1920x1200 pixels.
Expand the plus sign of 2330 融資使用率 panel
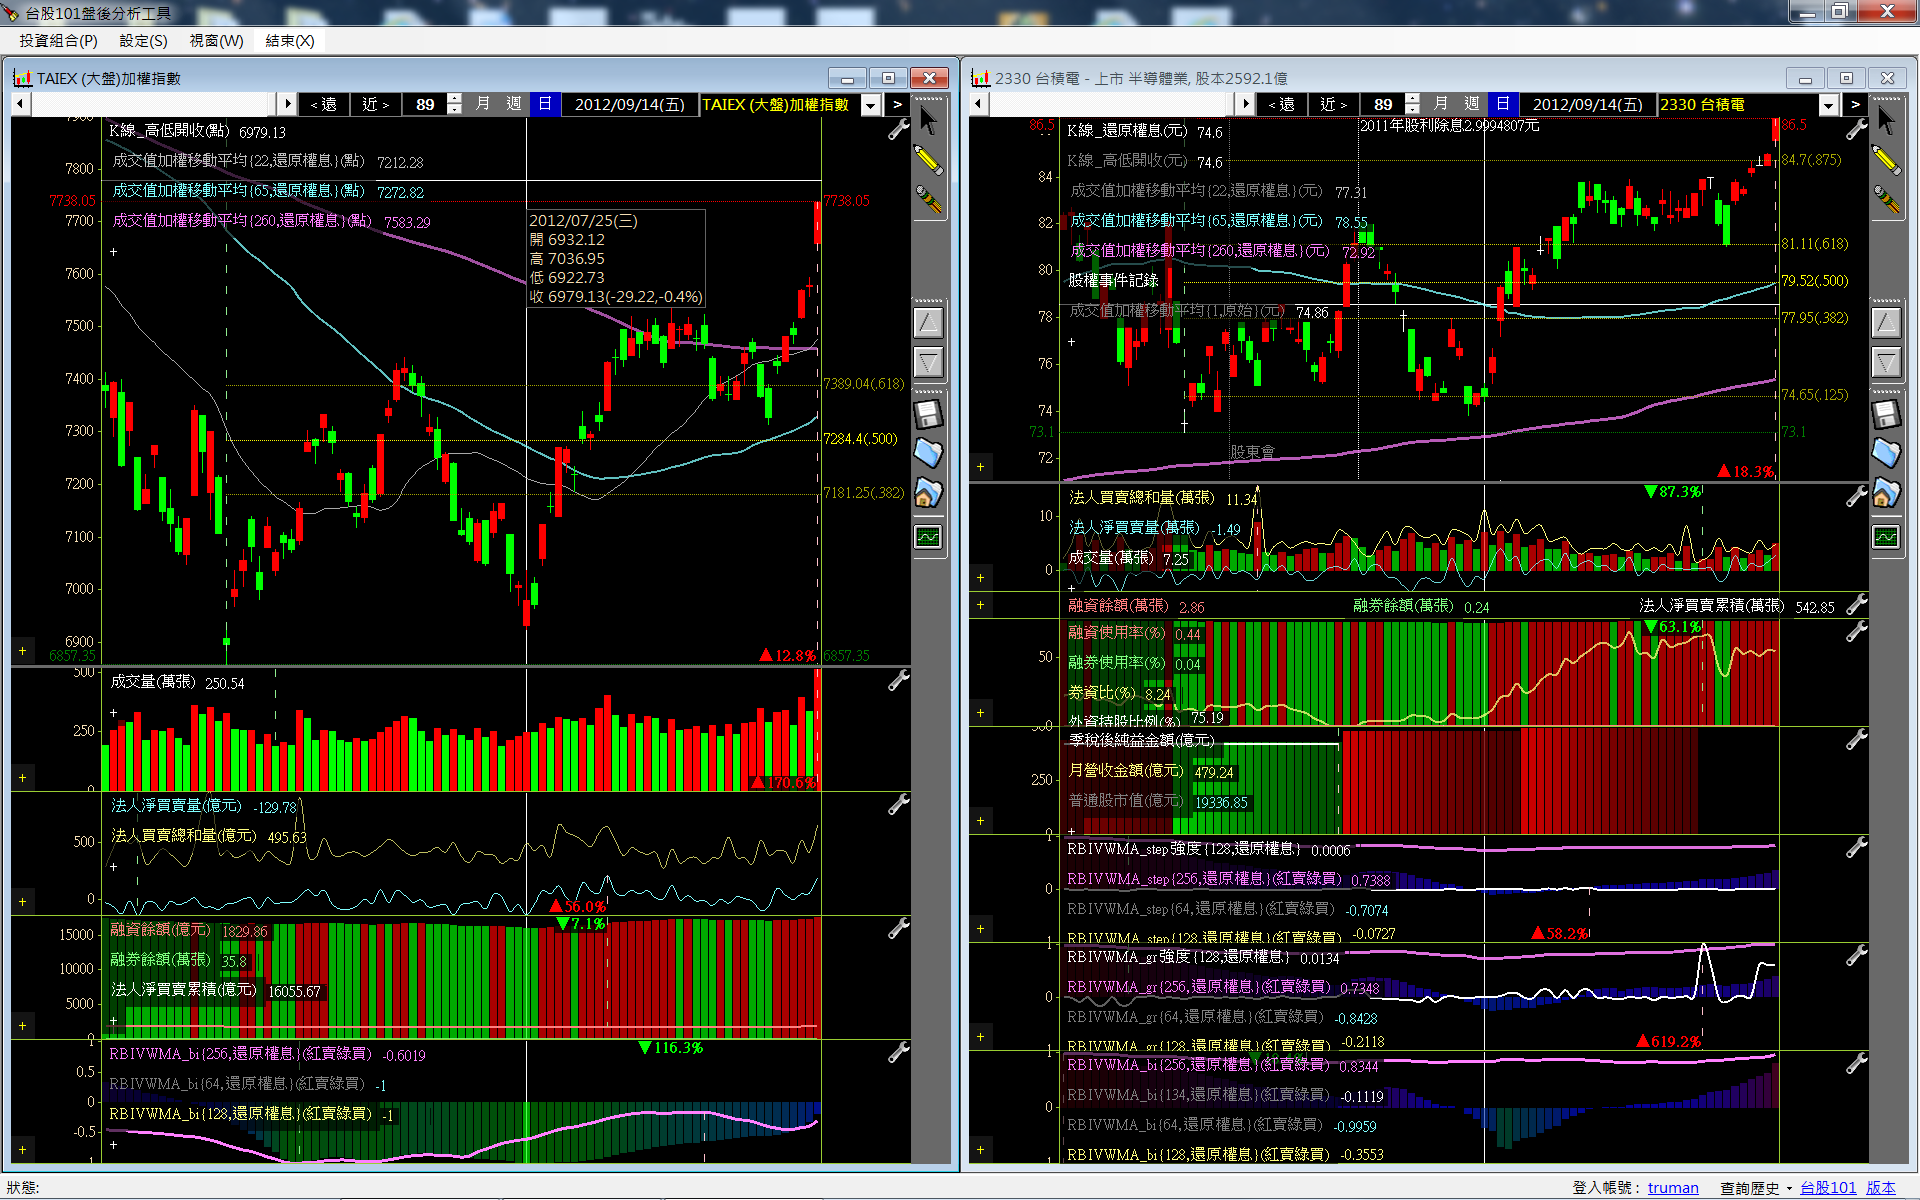point(980,713)
